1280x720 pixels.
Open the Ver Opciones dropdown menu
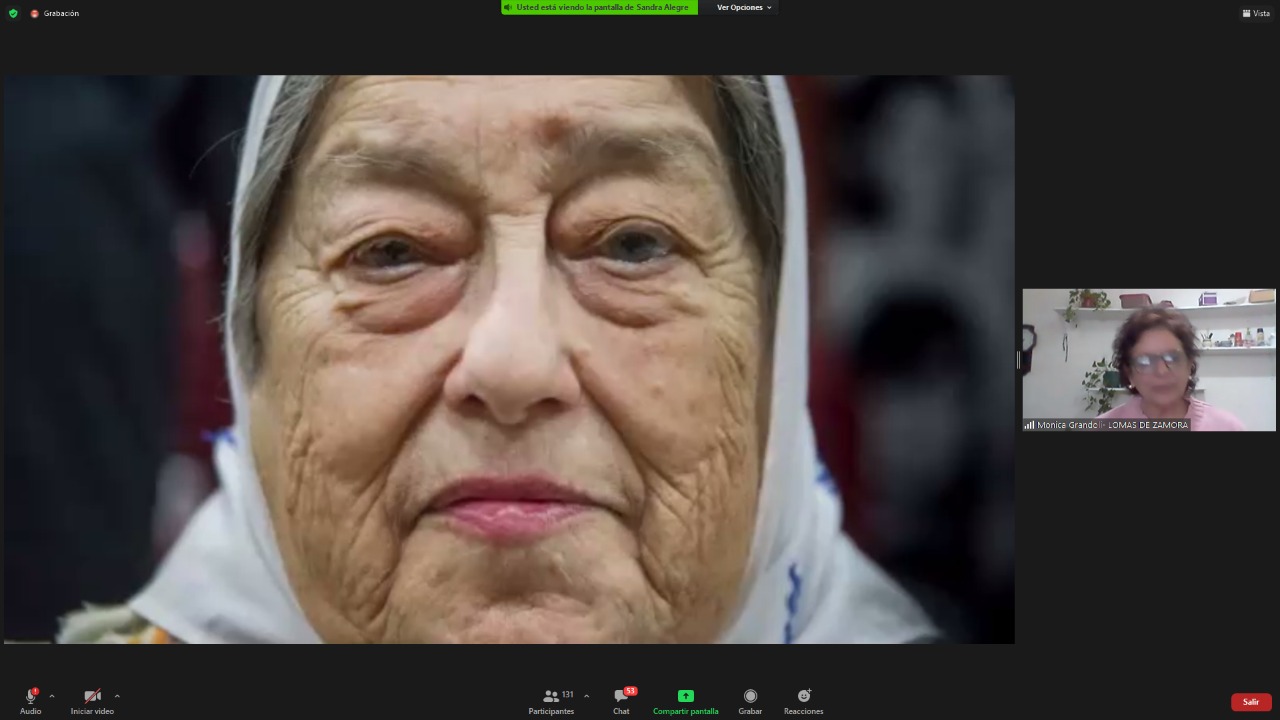point(744,7)
